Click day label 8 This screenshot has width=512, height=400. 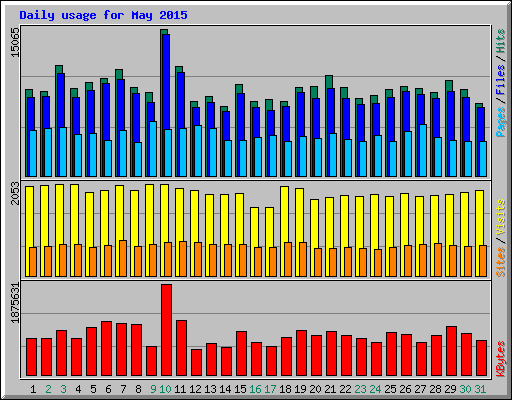click(x=138, y=389)
